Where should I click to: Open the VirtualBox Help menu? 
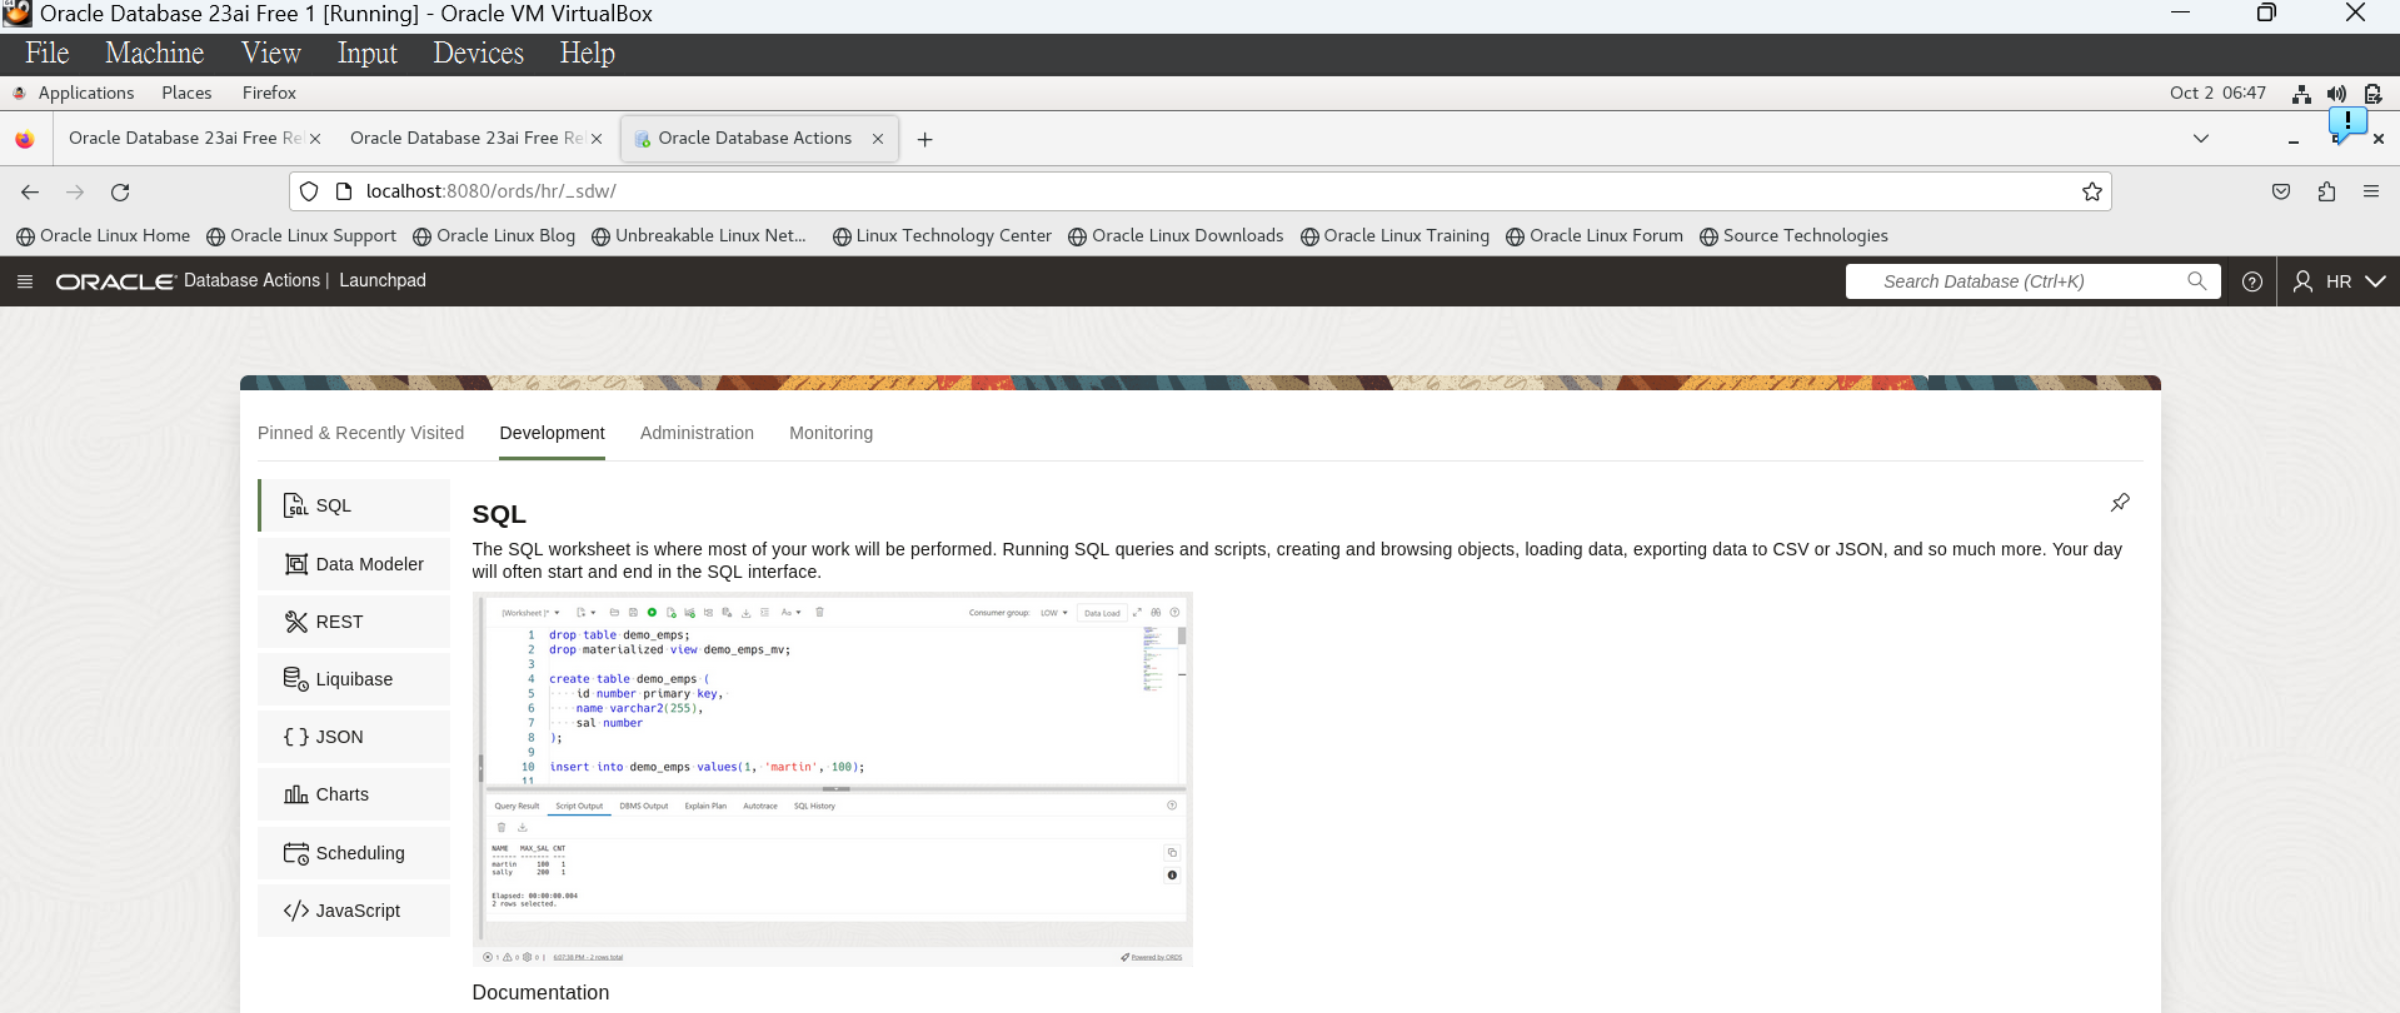(x=587, y=53)
